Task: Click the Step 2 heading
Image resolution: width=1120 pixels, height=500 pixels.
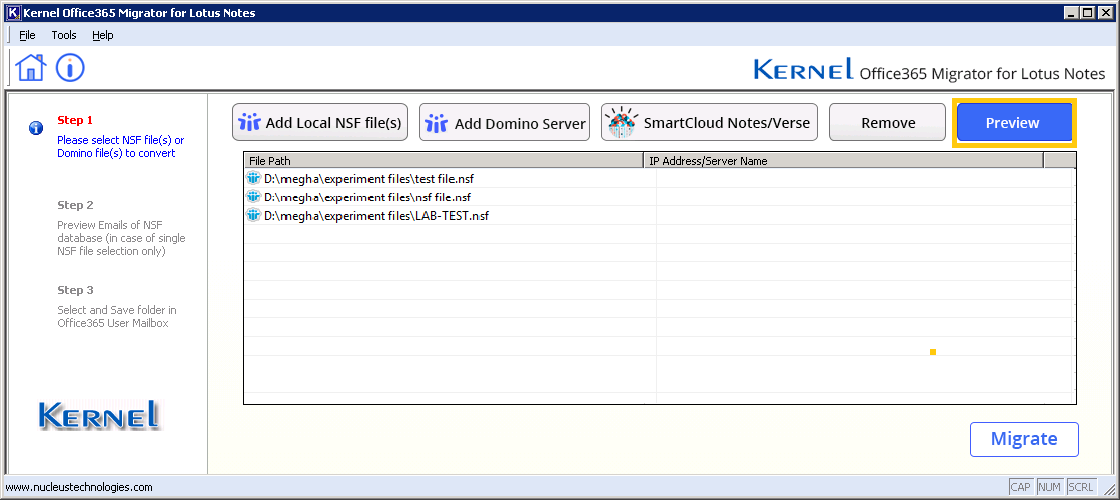Action: pyautogui.click(x=75, y=205)
